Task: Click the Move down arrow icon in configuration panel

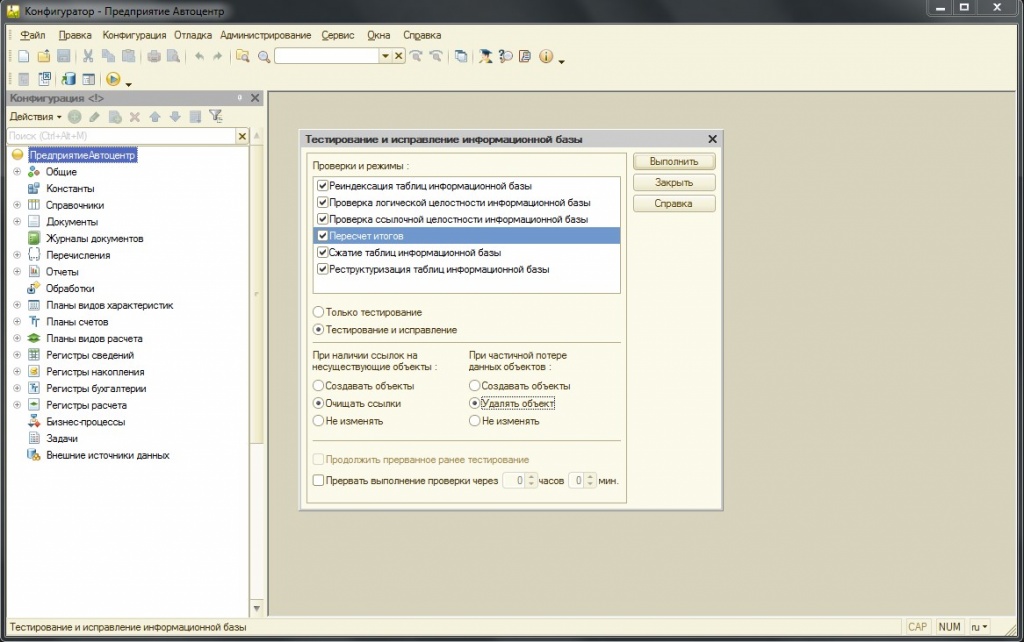Action: (x=175, y=117)
